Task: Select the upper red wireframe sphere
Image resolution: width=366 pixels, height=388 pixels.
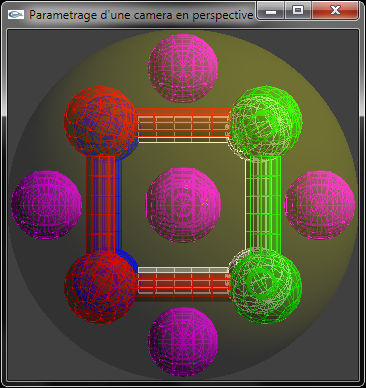Action: coord(101,122)
